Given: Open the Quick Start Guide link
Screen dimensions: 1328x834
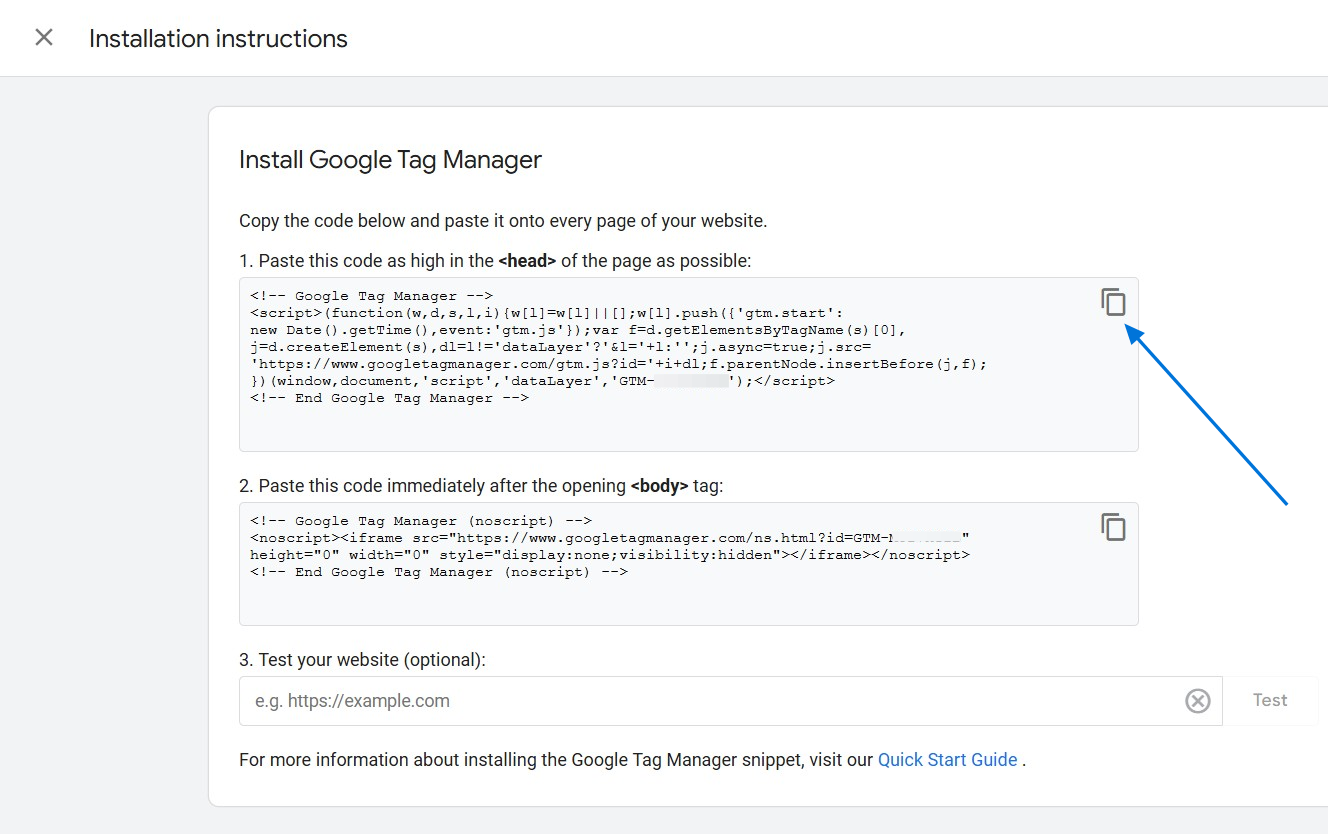Looking at the screenshot, I should click(x=947, y=760).
